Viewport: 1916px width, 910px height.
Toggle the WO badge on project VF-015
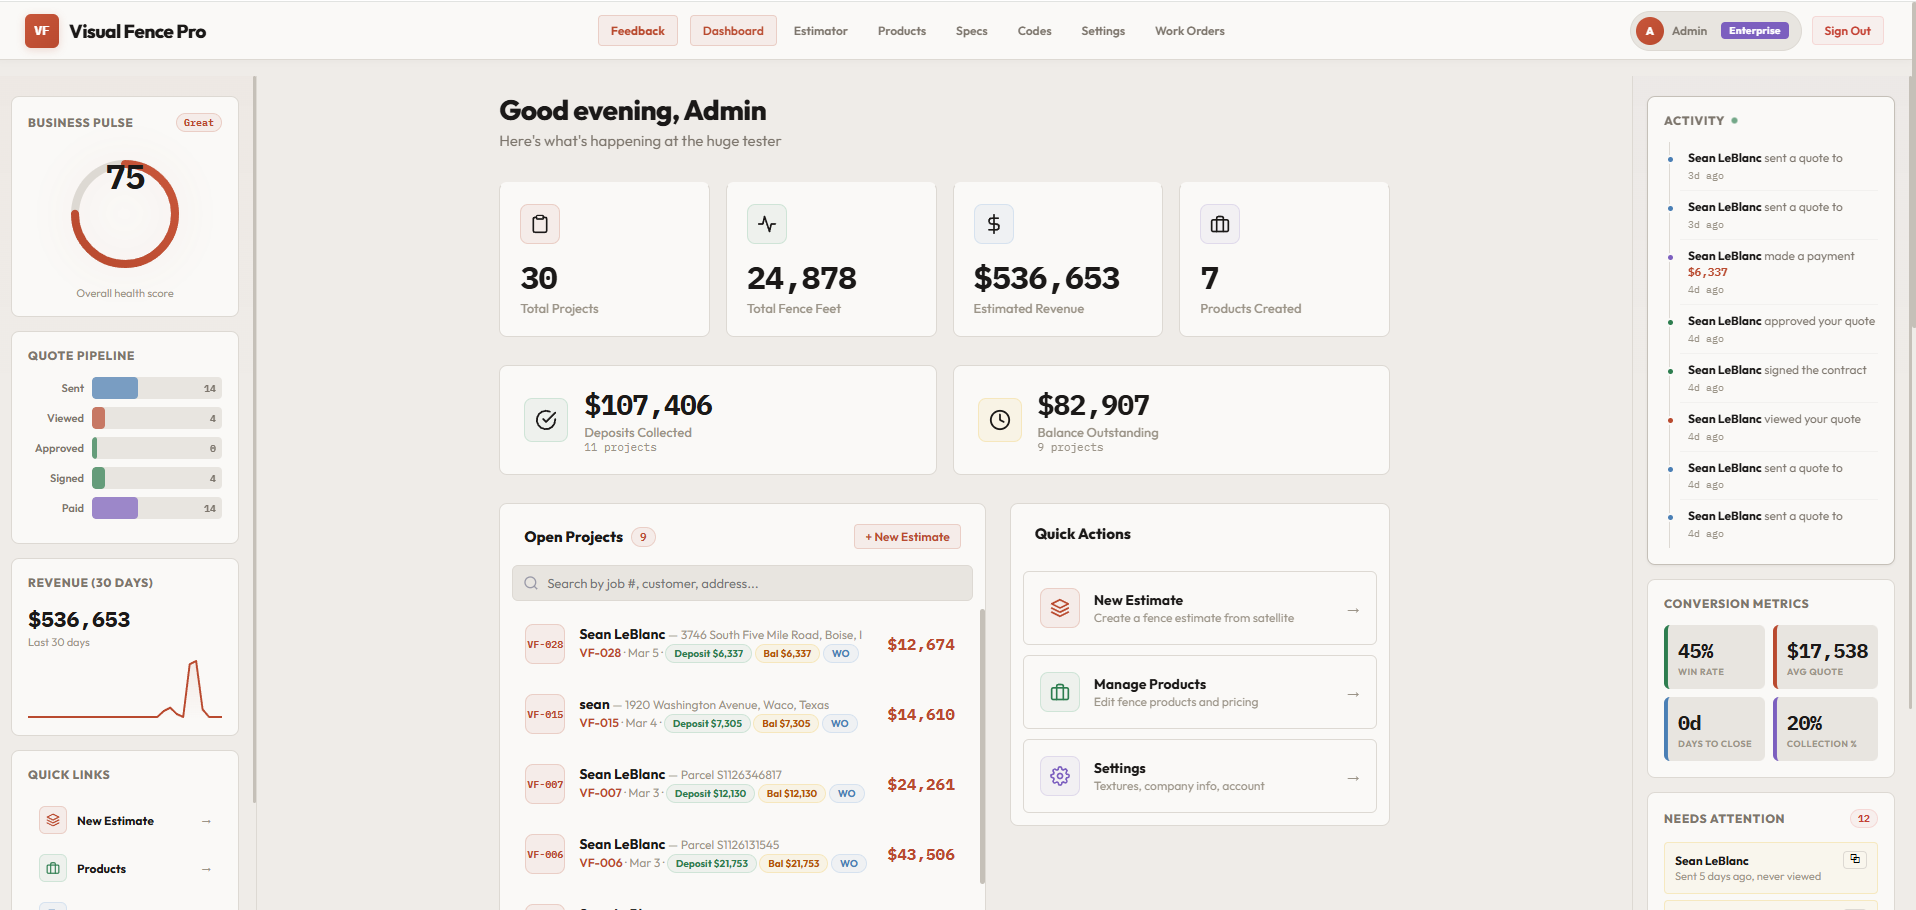pos(839,723)
